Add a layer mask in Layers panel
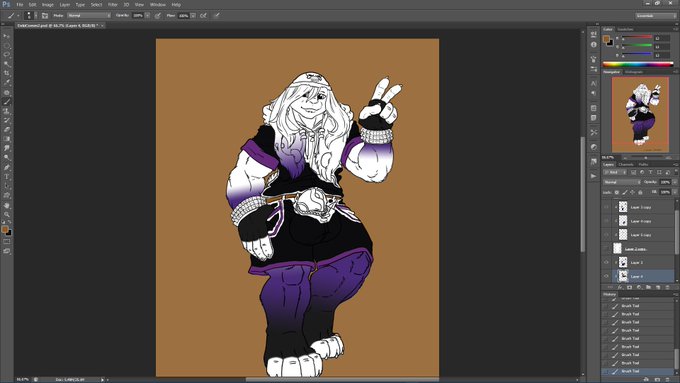Screen dimensions: 680x383 coord(629,287)
